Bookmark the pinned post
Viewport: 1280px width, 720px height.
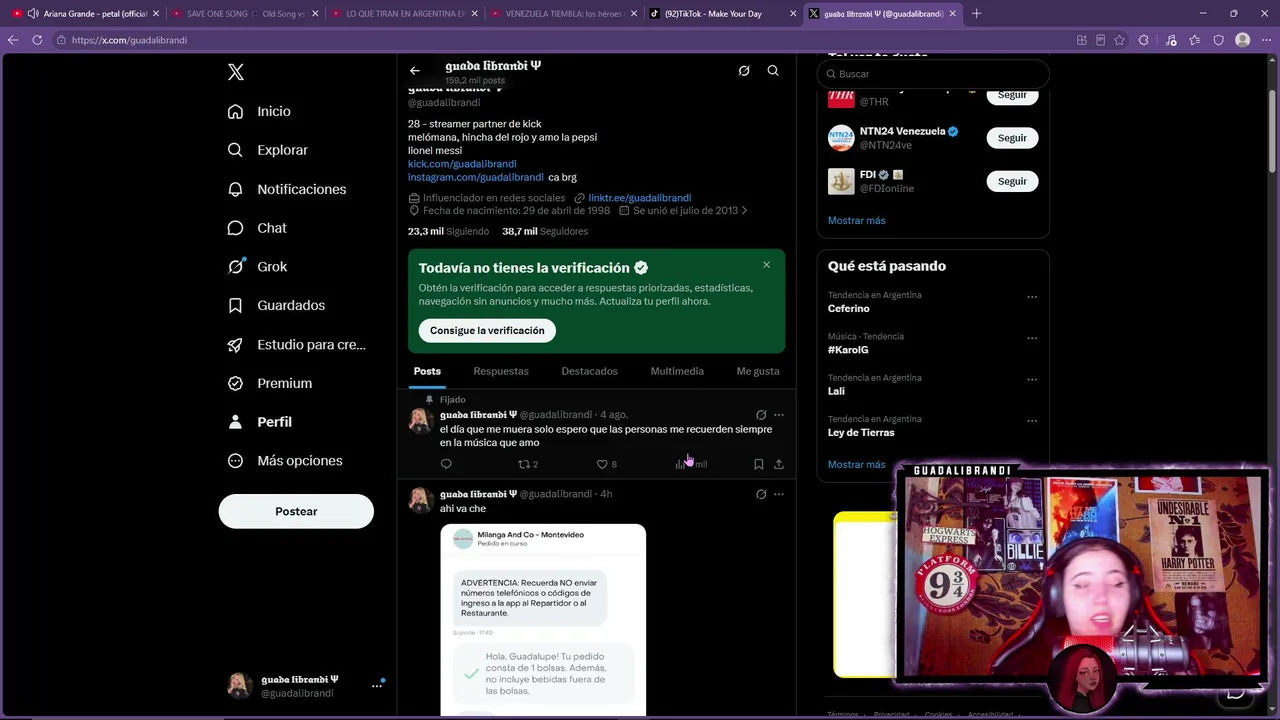click(759, 464)
